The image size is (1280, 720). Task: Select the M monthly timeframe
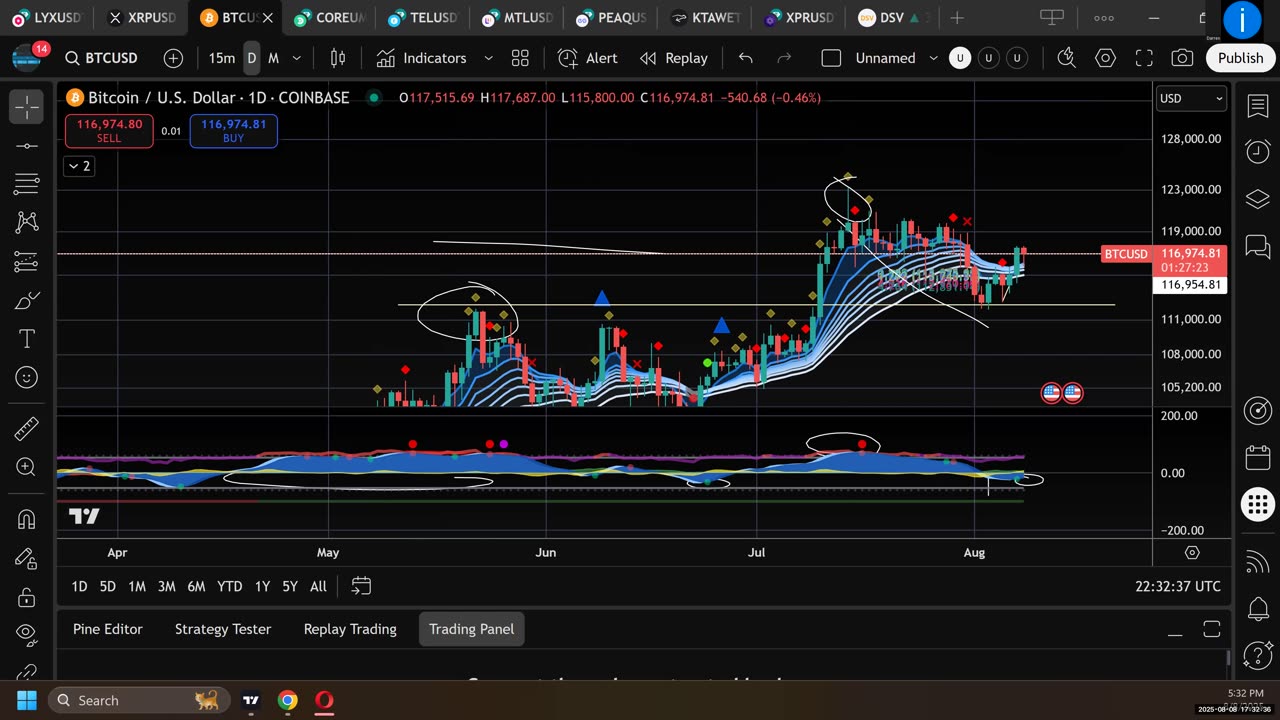pos(273,58)
